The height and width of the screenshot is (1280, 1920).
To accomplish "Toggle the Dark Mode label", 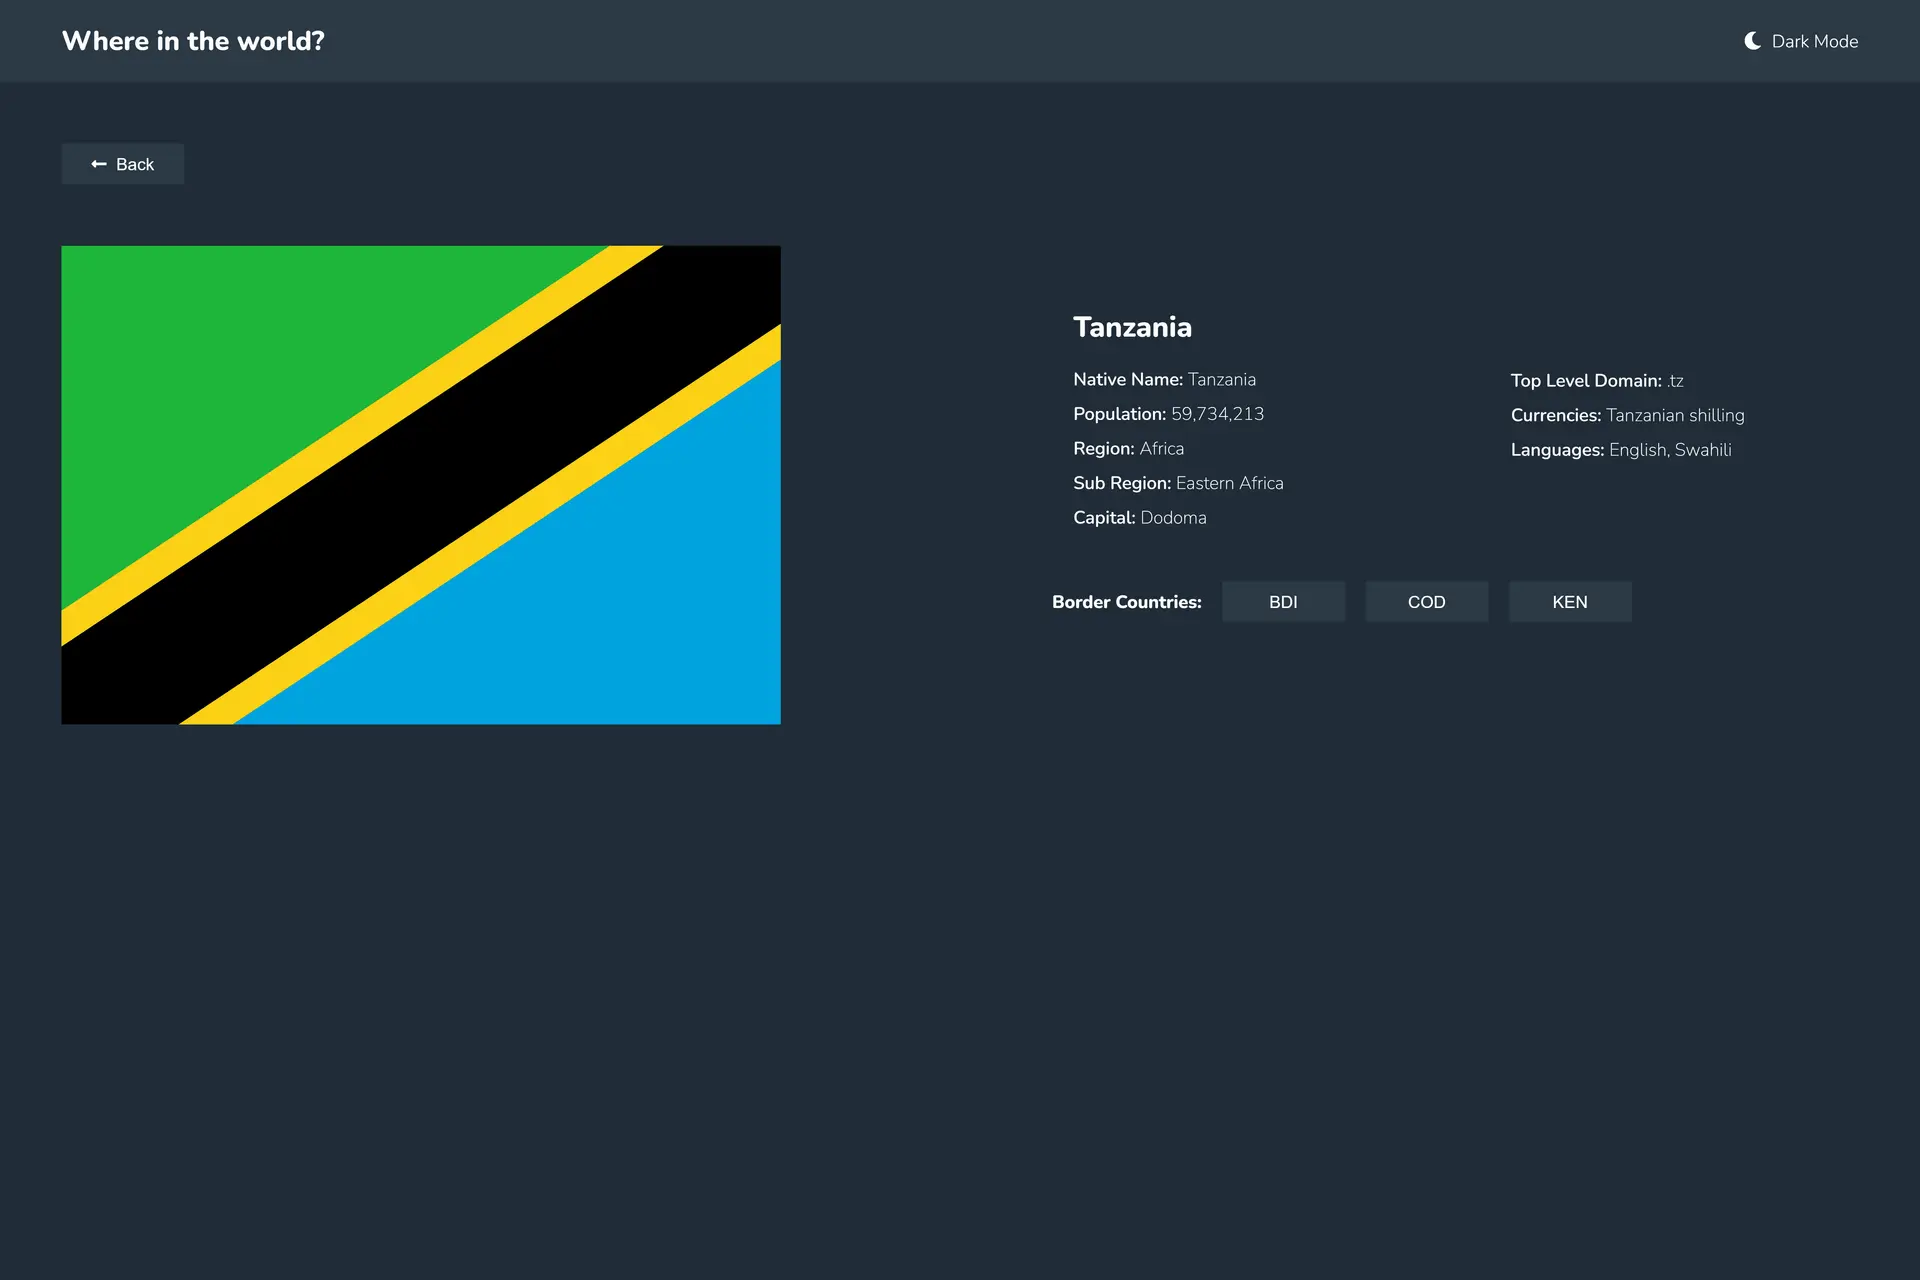I will click(x=1814, y=41).
